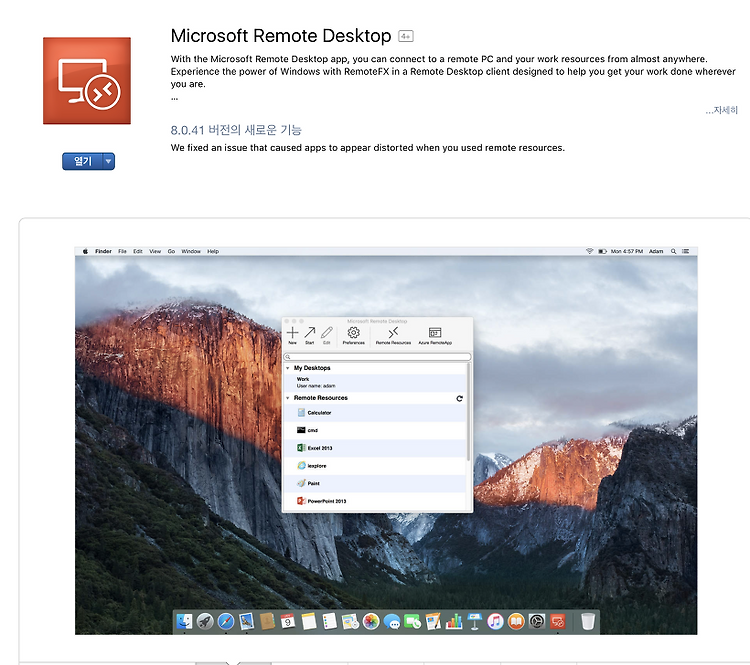Open Microsoft Remote Desktop icon in the Dock
750x665 pixels.
coord(558,621)
